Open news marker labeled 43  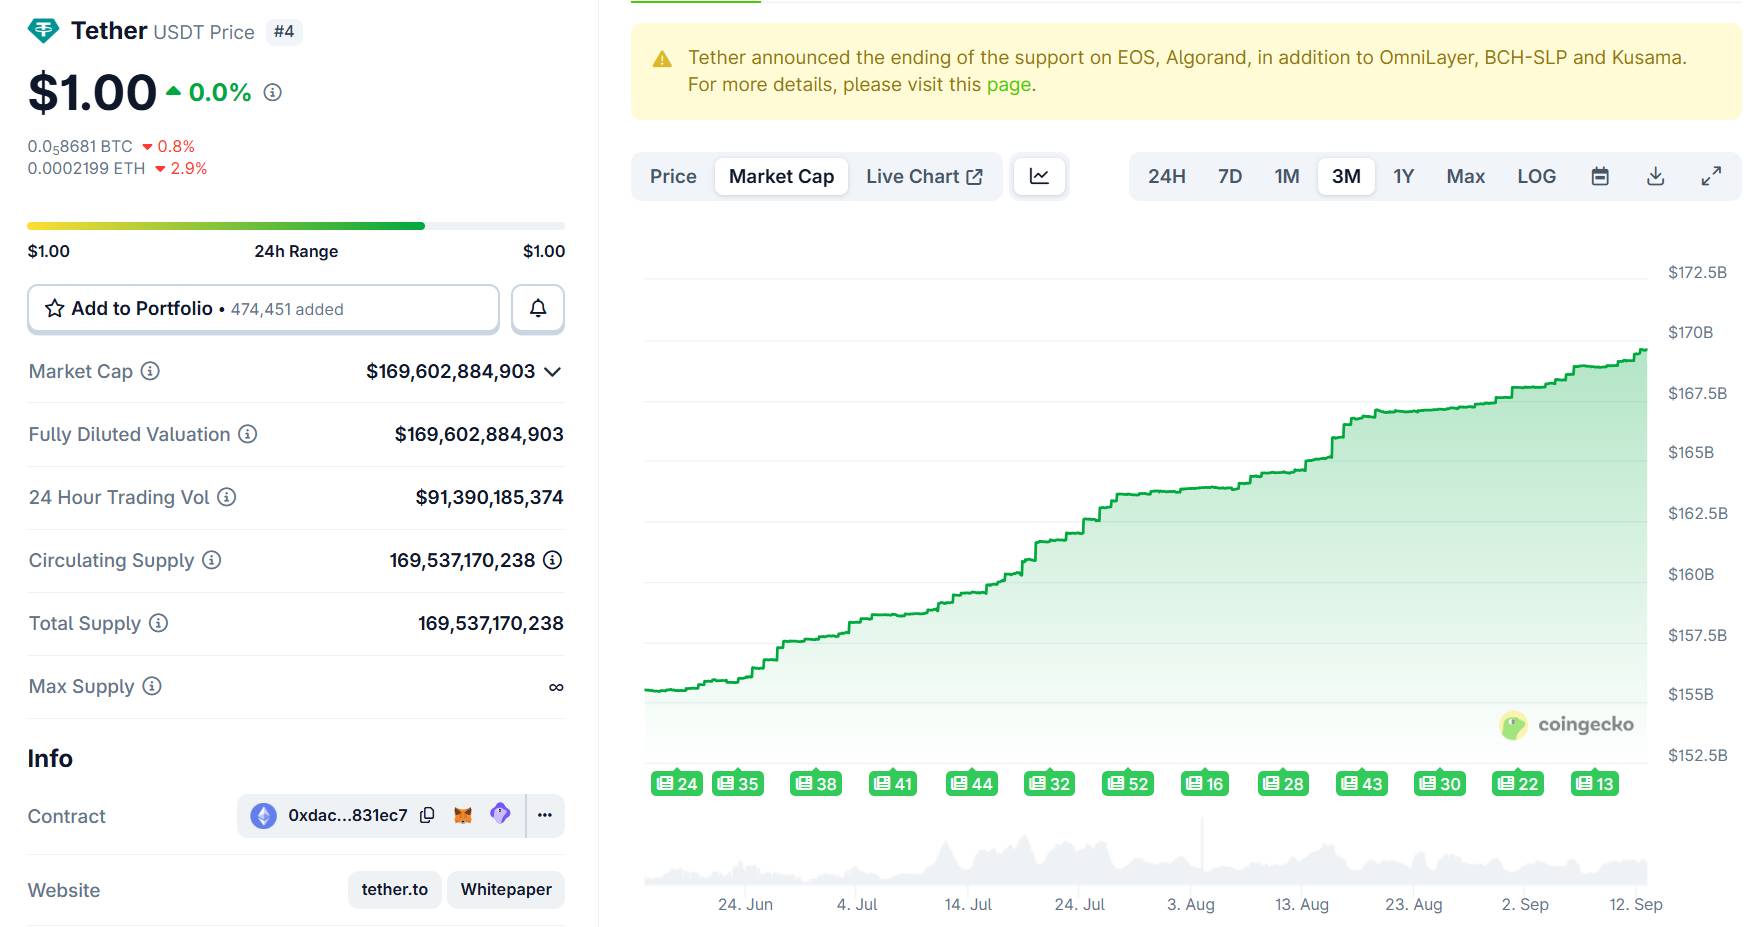pyautogui.click(x=1362, y=784)
